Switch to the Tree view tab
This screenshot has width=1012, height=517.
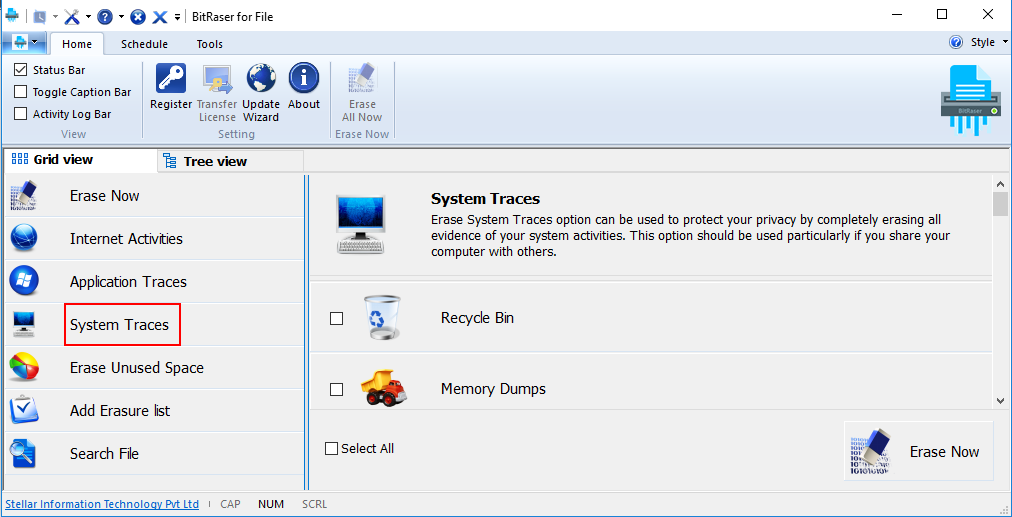[230, 161]
